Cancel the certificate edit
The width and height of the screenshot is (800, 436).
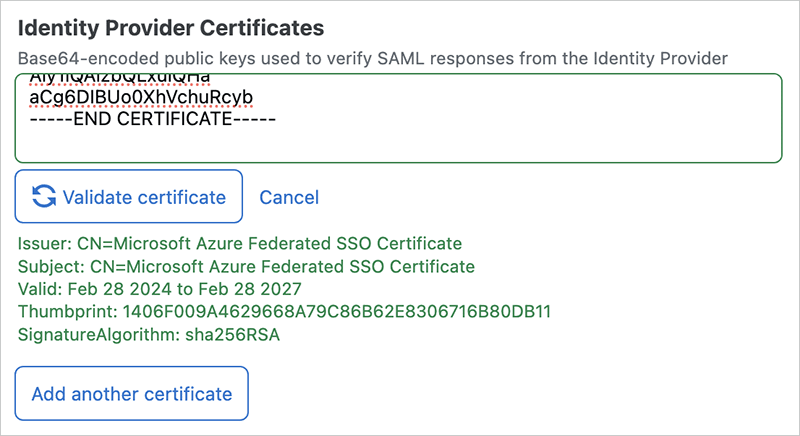[x=289, y=197]
